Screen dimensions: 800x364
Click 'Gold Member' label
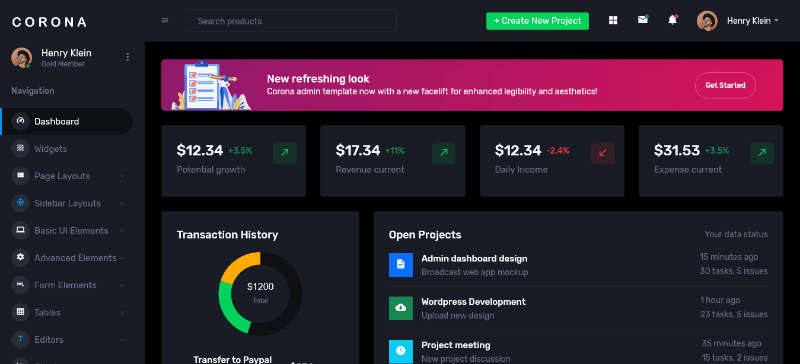(x=63, y=64)
